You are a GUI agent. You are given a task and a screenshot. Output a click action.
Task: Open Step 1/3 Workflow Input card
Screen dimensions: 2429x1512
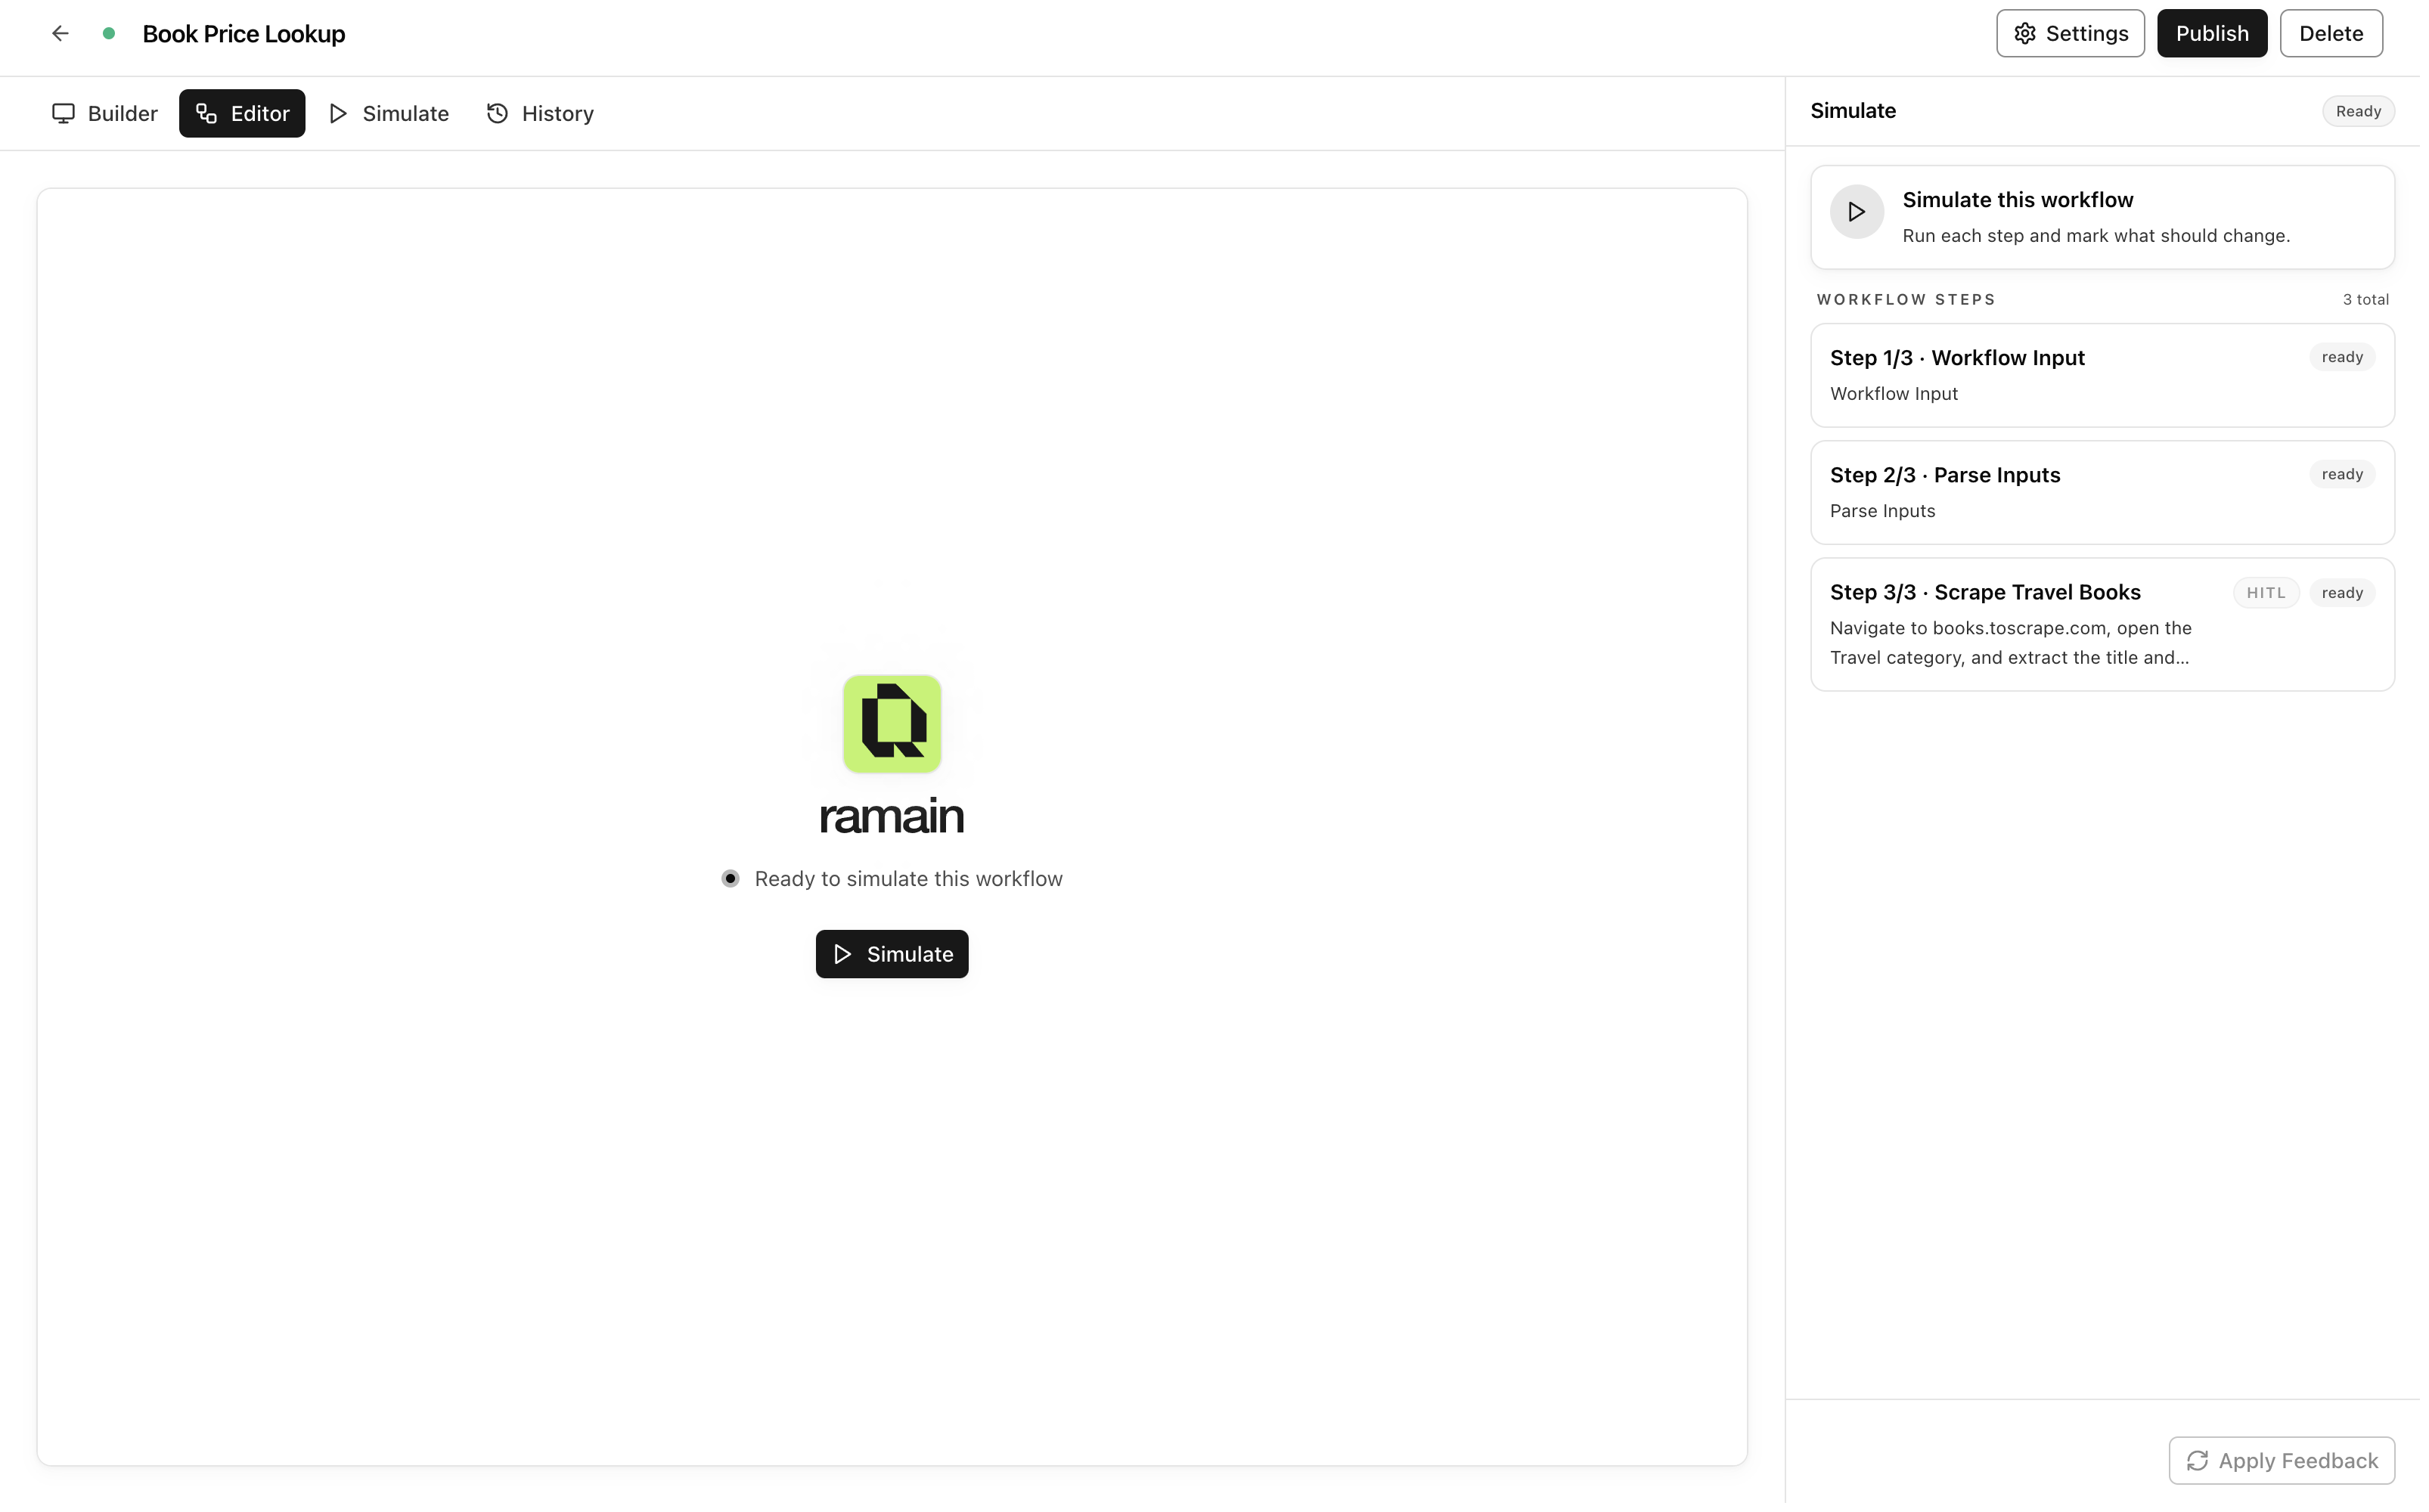(x=2110, y=376)
